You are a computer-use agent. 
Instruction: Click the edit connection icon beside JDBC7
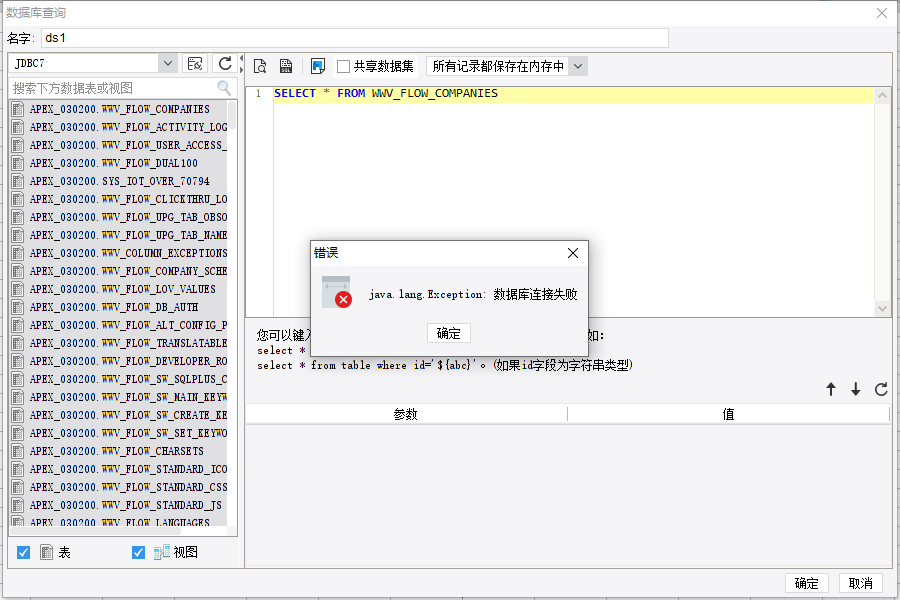(x=195, y=64)
